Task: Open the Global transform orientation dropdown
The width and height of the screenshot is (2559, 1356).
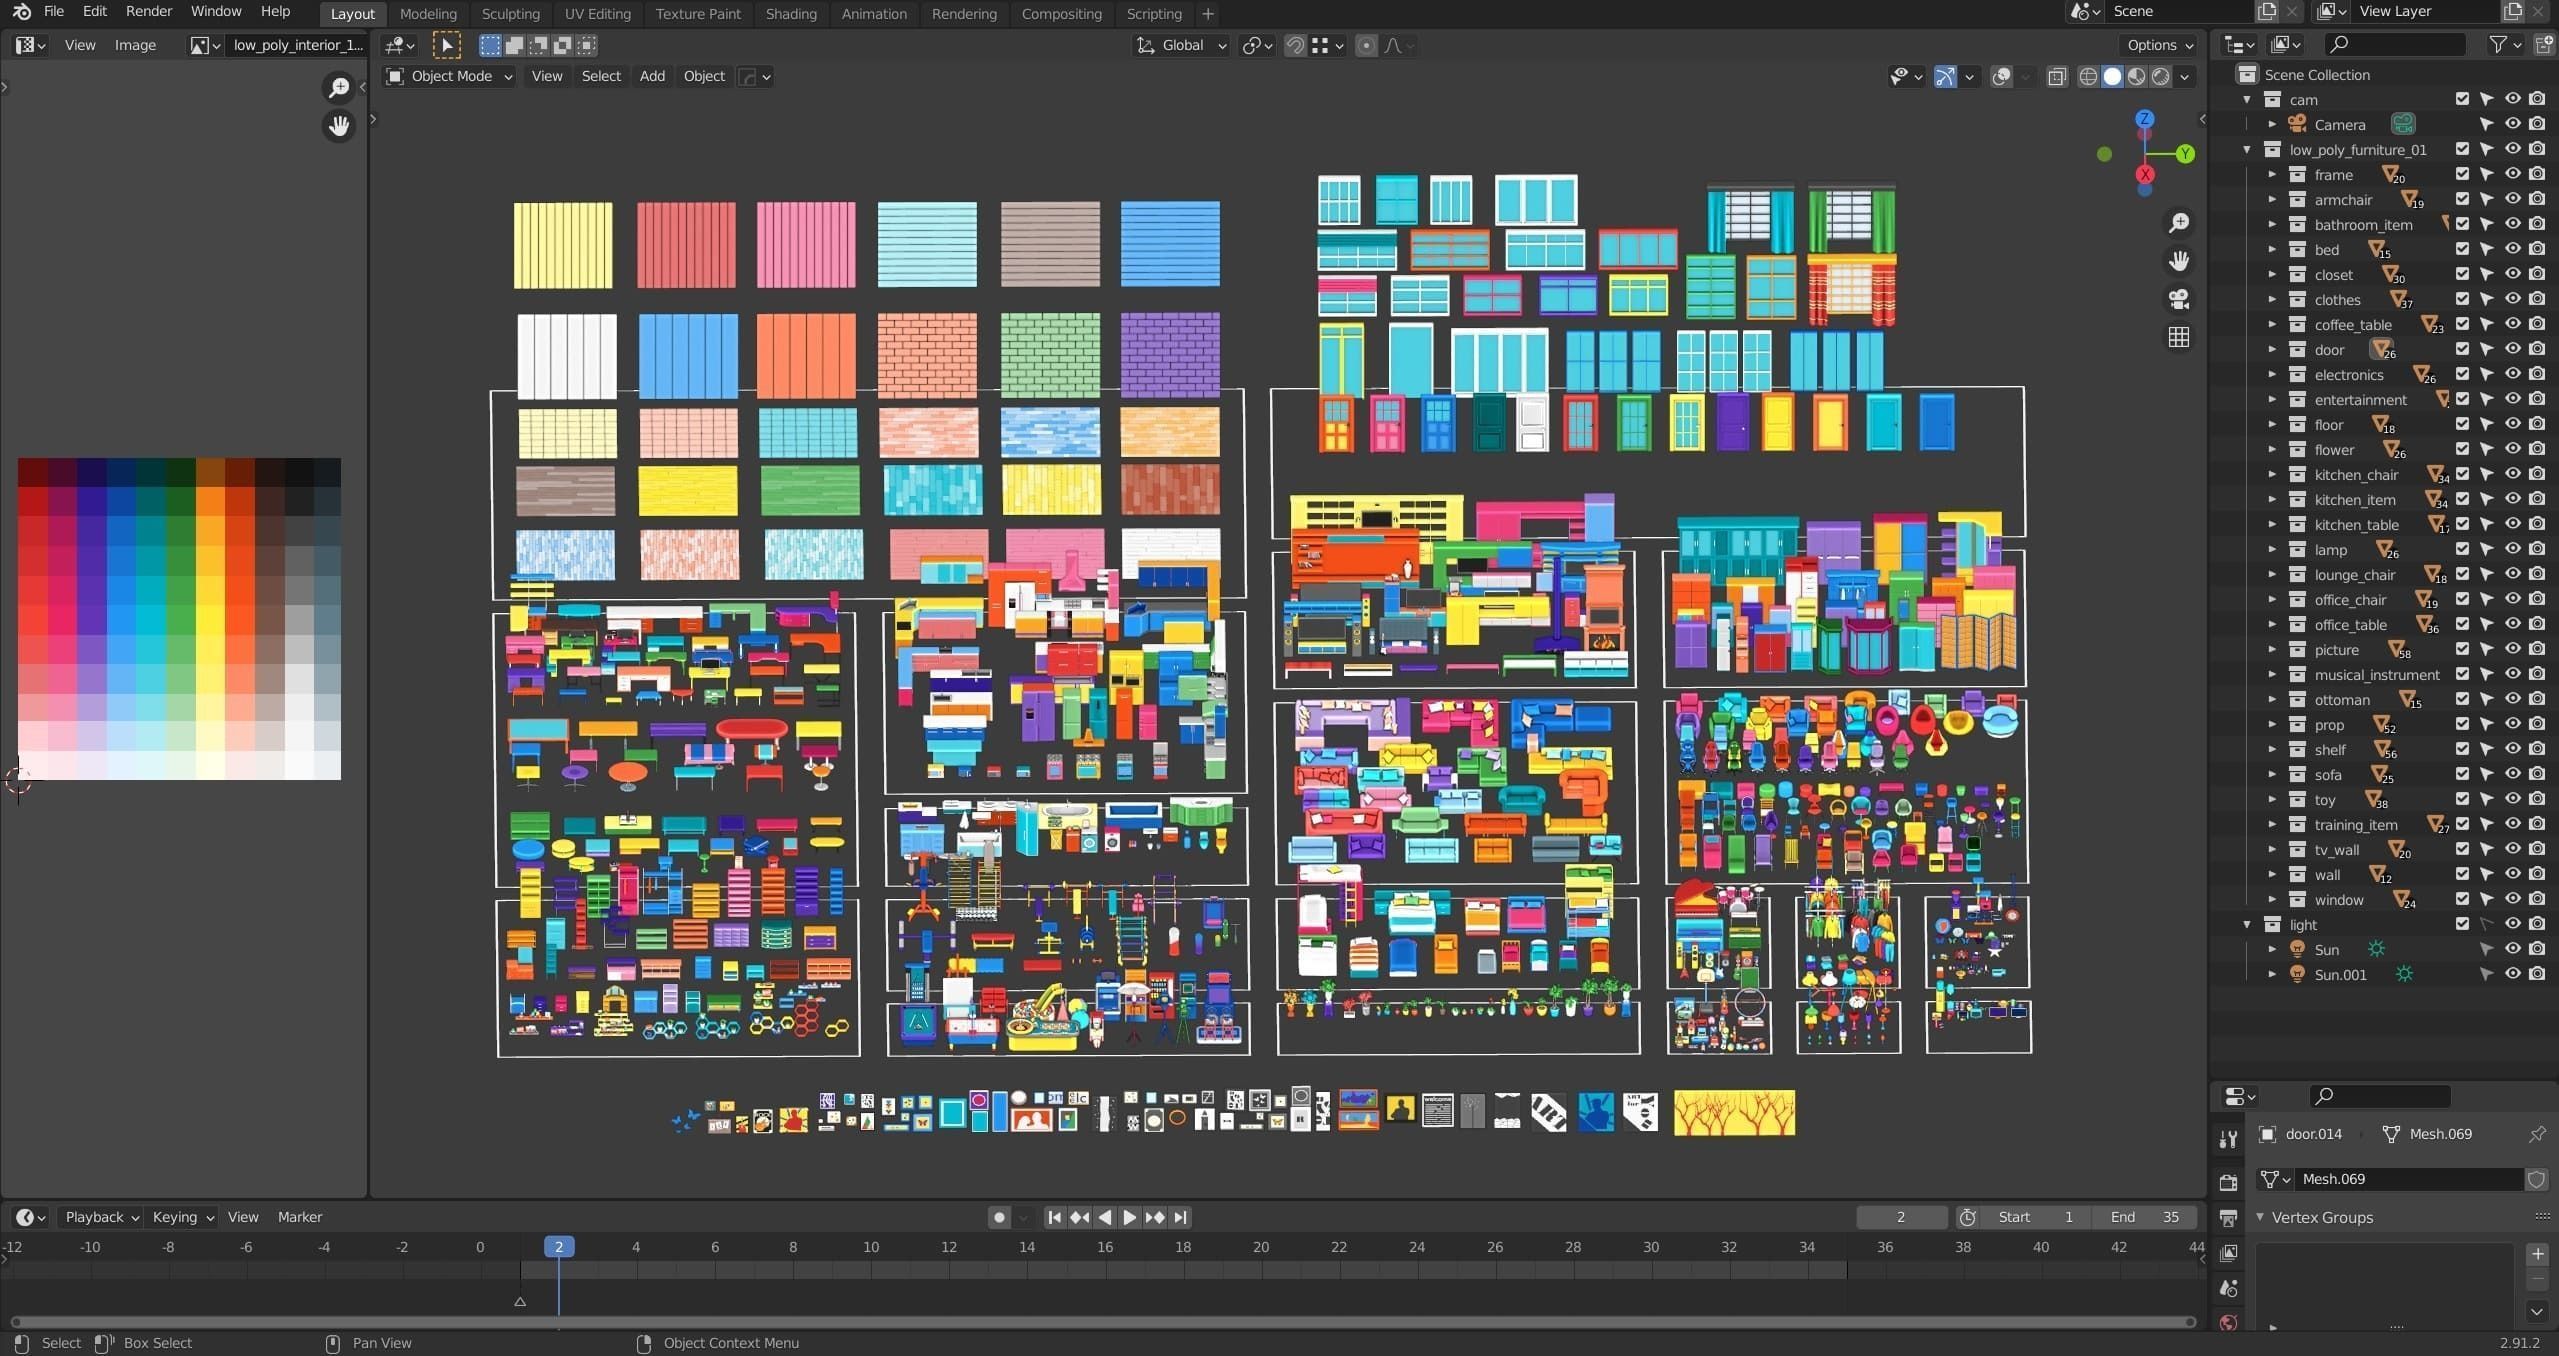Action: point(1182,45)
